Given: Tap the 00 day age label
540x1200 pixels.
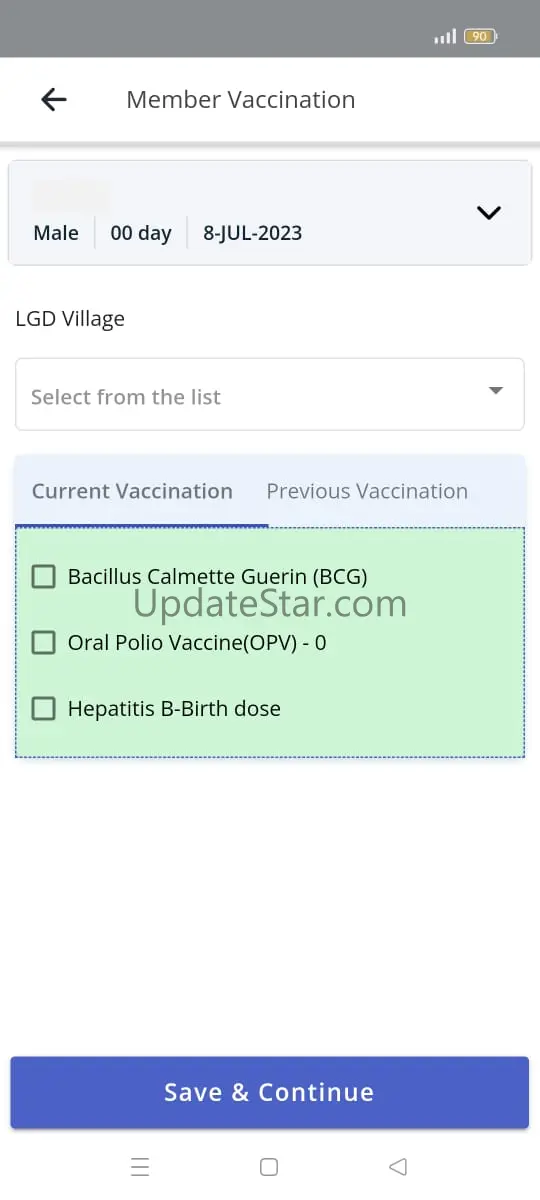Looking at the screenshot, I should [141, 233].
